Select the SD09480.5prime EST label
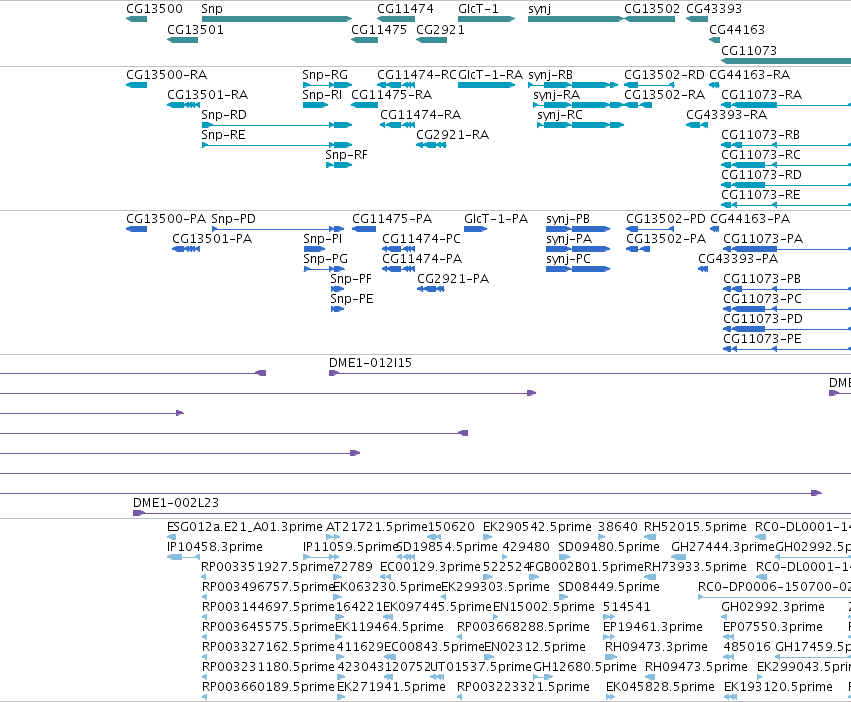The height and width of the screenshot is (702, 851). [609, 547]
